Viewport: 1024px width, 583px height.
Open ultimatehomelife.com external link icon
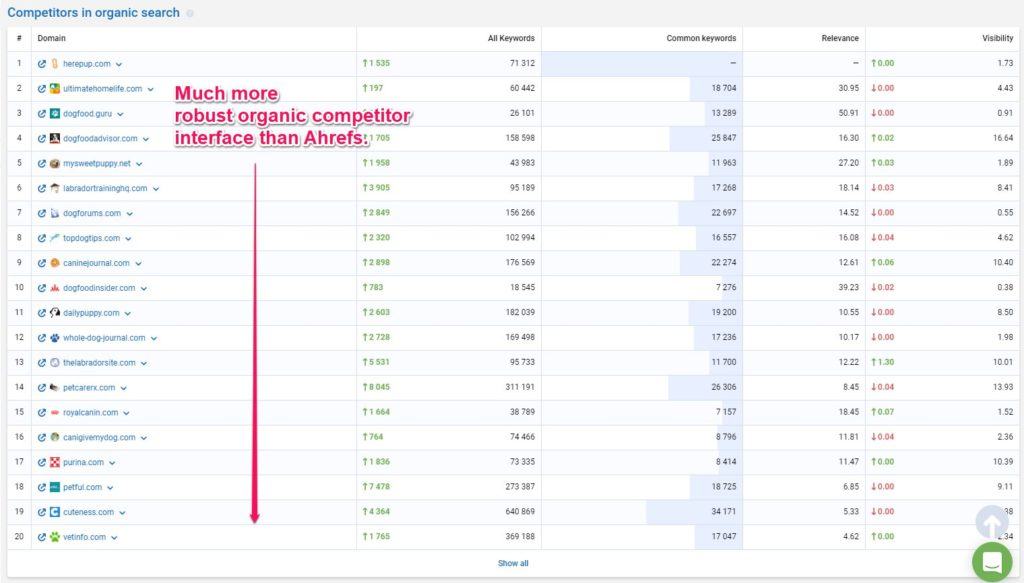pyautogui.click(x=42, y=89)
